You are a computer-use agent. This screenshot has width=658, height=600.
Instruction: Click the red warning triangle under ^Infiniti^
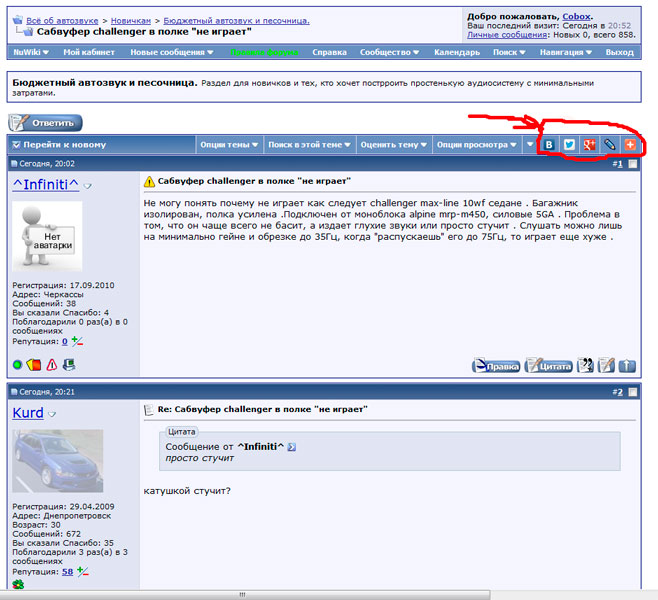click(x=52, y=365)
